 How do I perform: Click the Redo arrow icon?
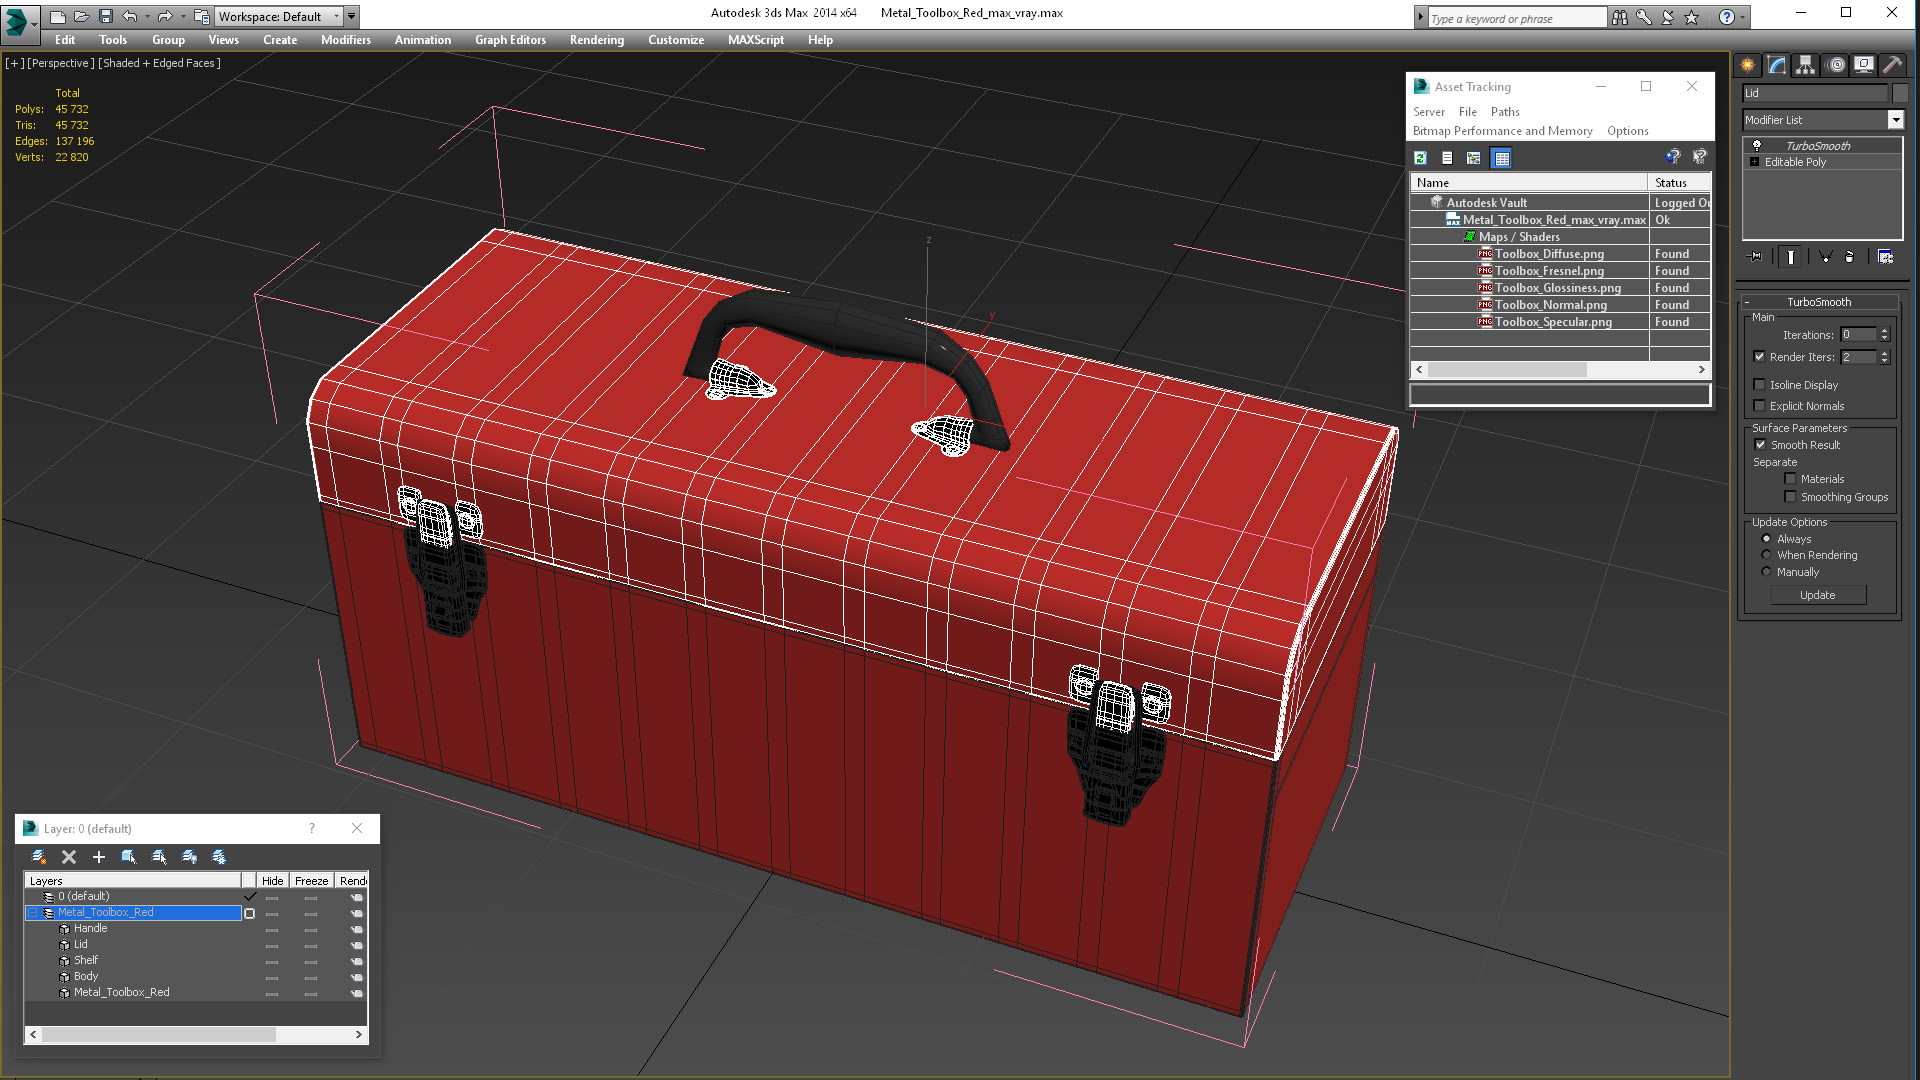pyautogui.click(x=165, y=16)
